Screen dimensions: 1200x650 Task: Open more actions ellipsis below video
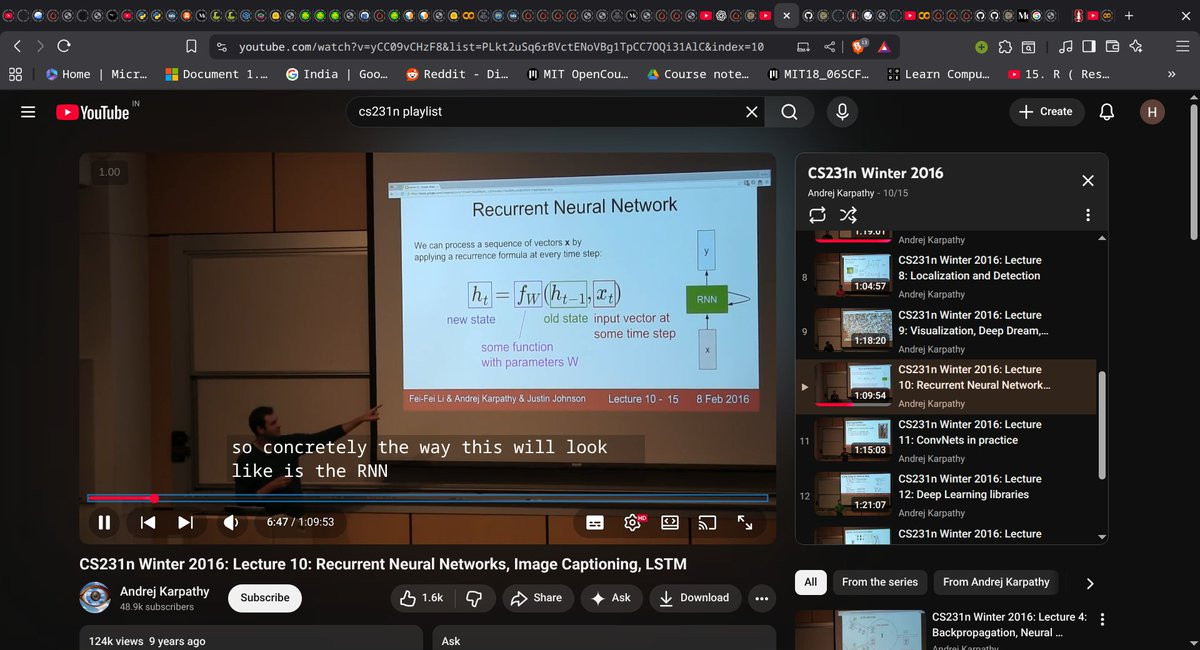pos(762,598)
